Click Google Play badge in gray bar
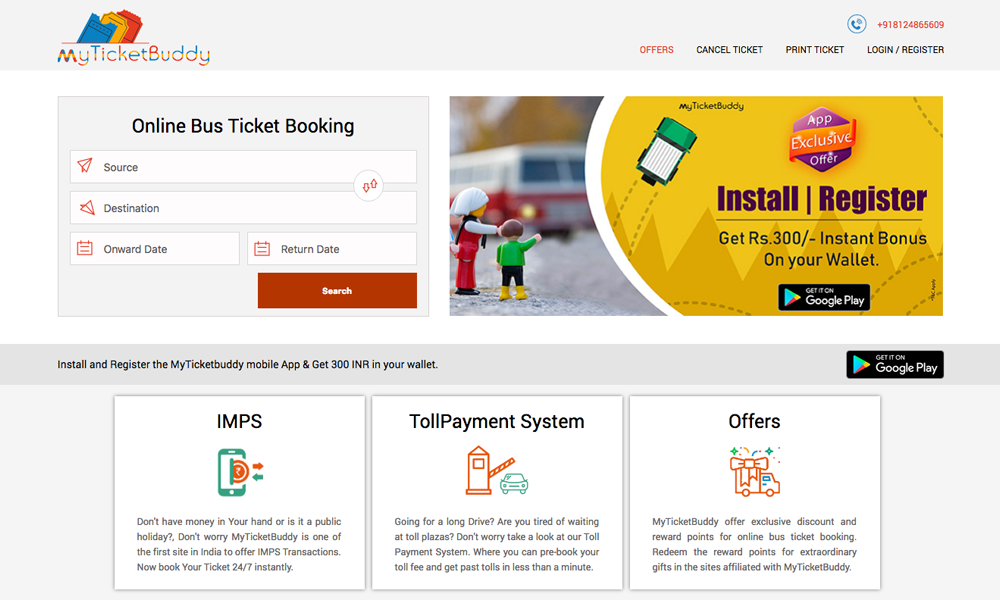 click(x=894, y=364)
